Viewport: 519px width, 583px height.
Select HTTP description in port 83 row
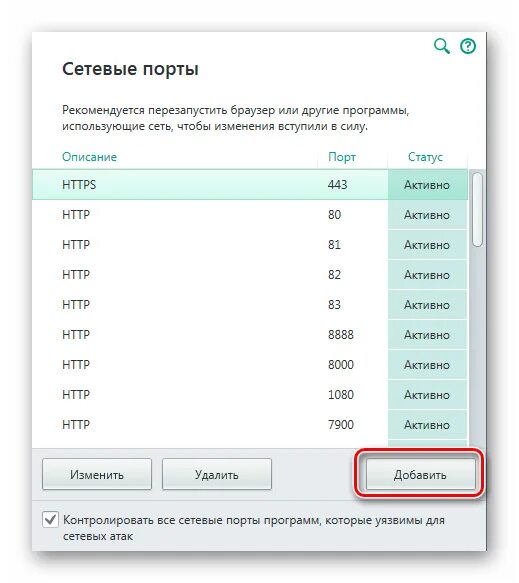(76, 305)
